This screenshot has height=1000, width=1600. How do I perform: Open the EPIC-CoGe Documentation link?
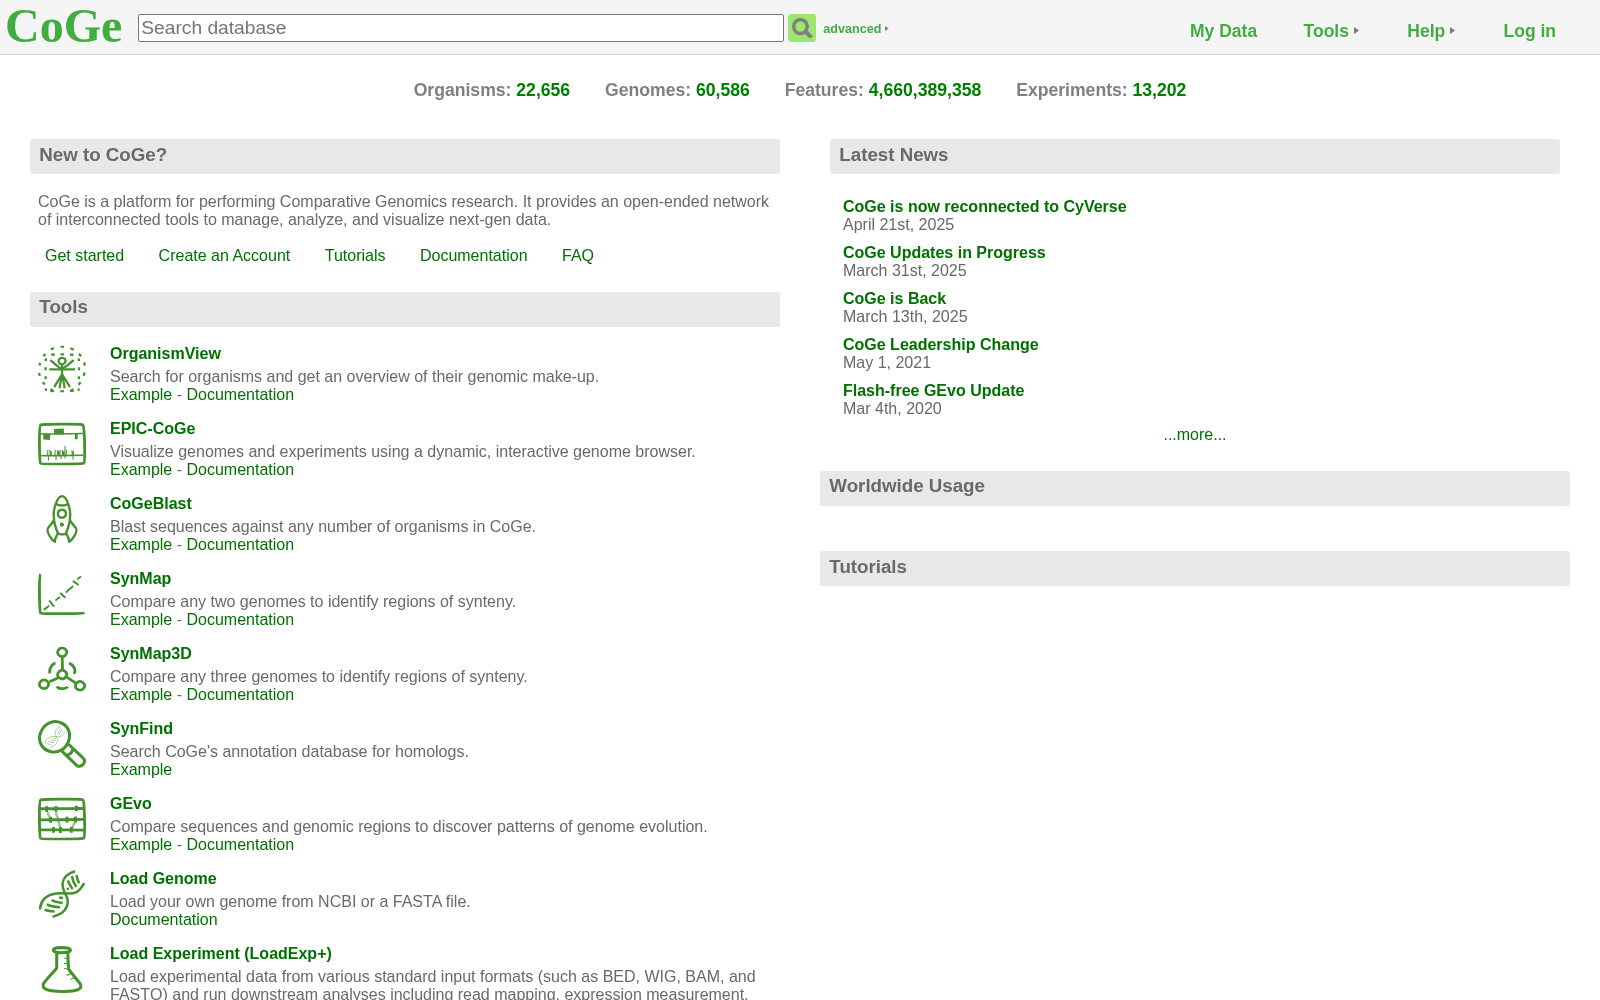(240, 470)
